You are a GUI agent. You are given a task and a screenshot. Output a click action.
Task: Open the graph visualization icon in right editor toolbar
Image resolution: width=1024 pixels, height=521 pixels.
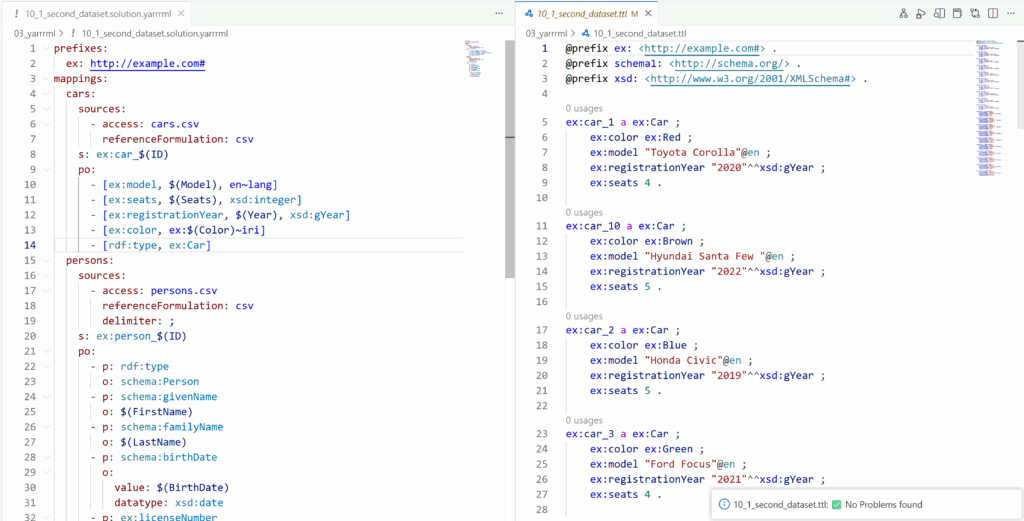coord(904,13)
